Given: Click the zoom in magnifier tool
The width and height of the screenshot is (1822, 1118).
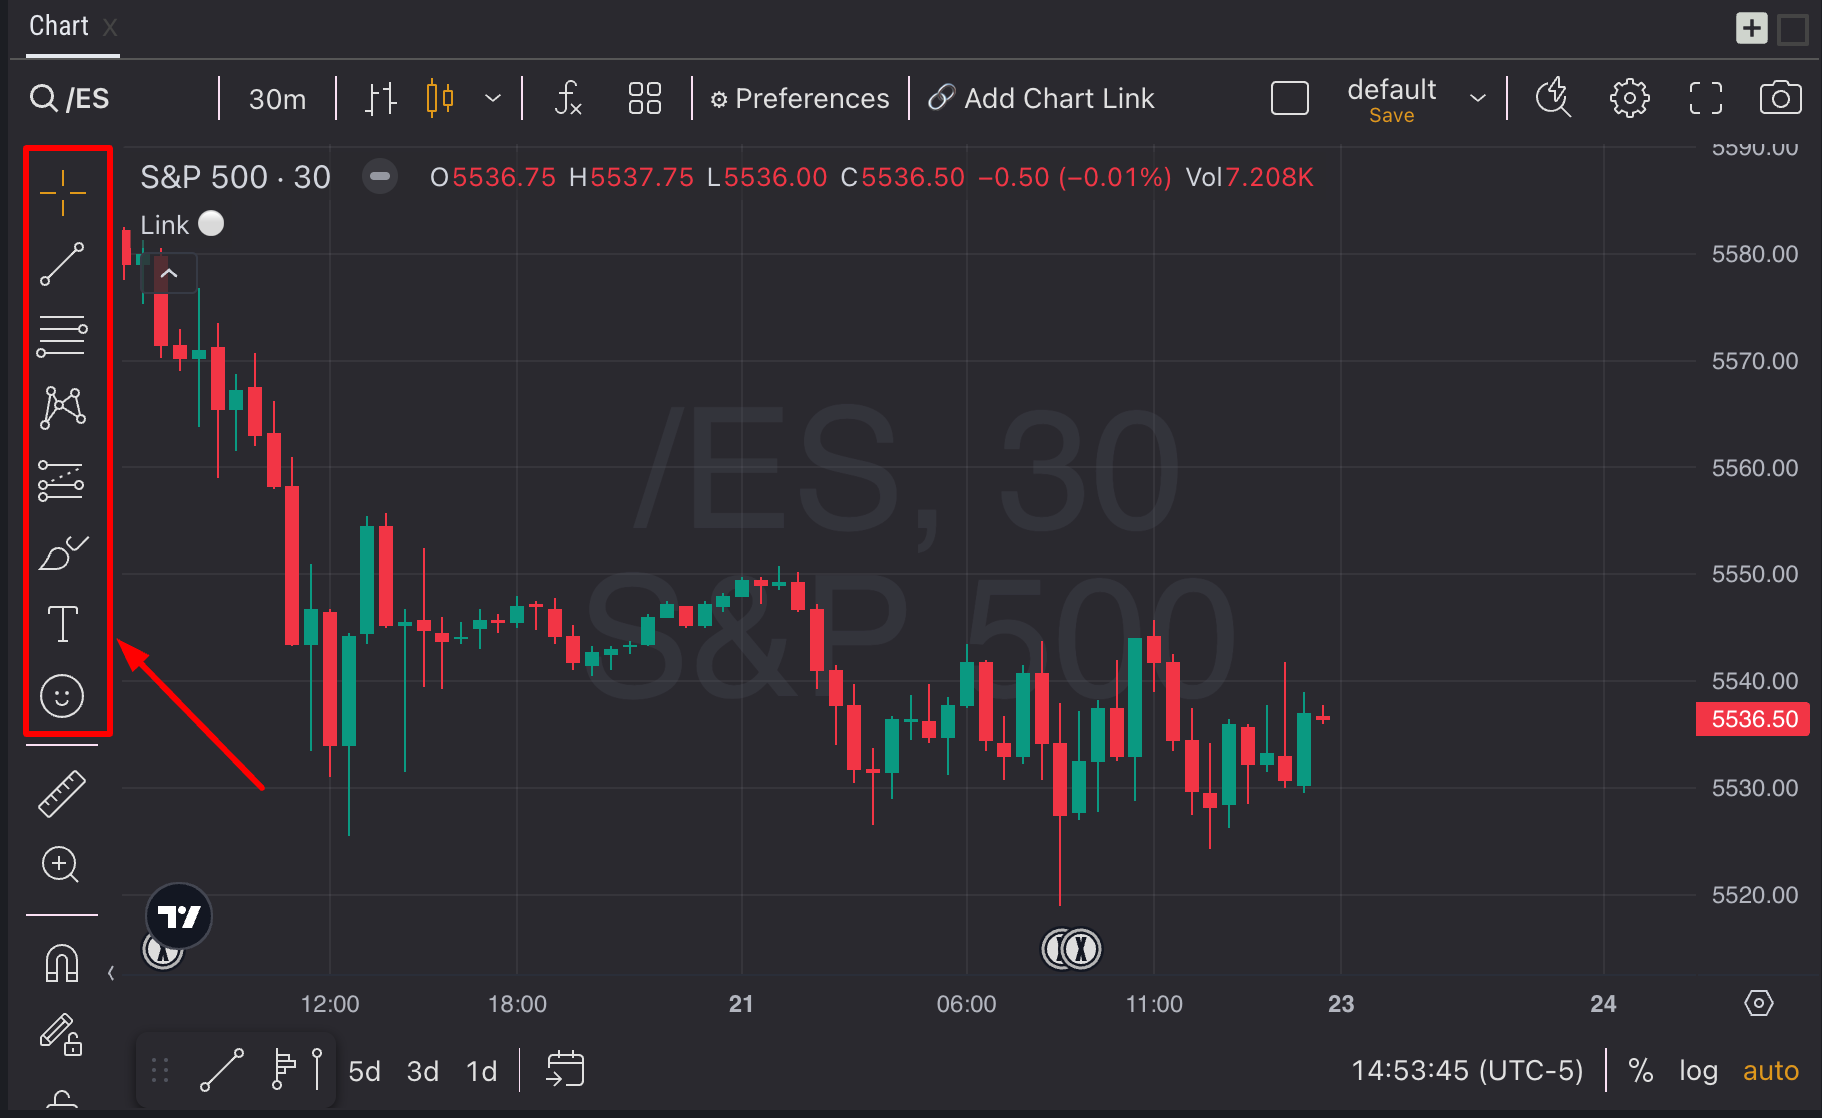Looking at the screenshot, I should 61,865.
